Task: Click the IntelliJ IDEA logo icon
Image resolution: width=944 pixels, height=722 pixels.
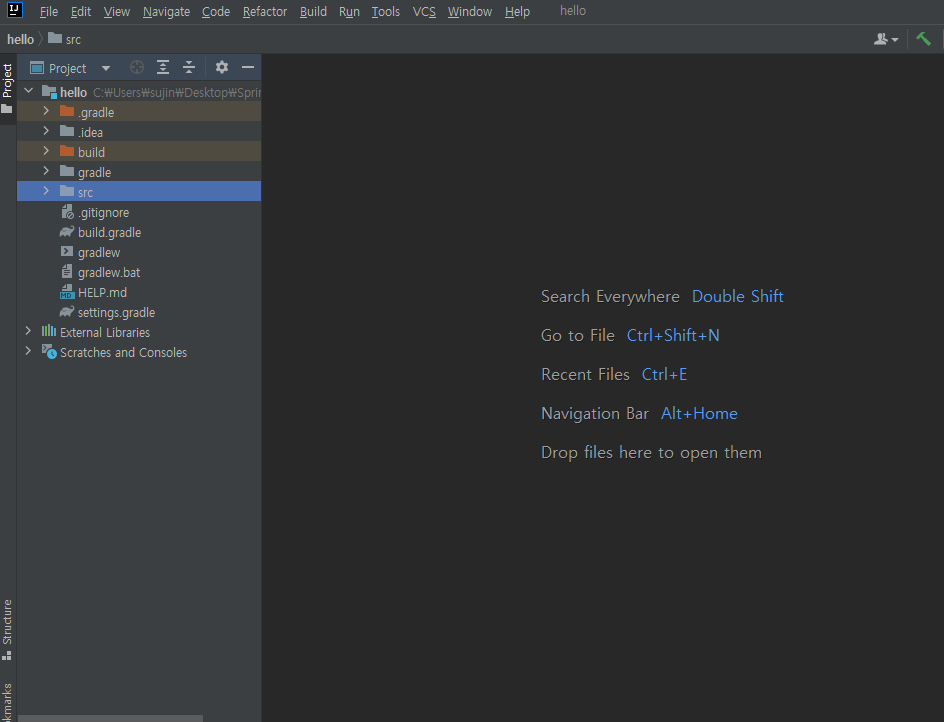Action: (14, 10)
